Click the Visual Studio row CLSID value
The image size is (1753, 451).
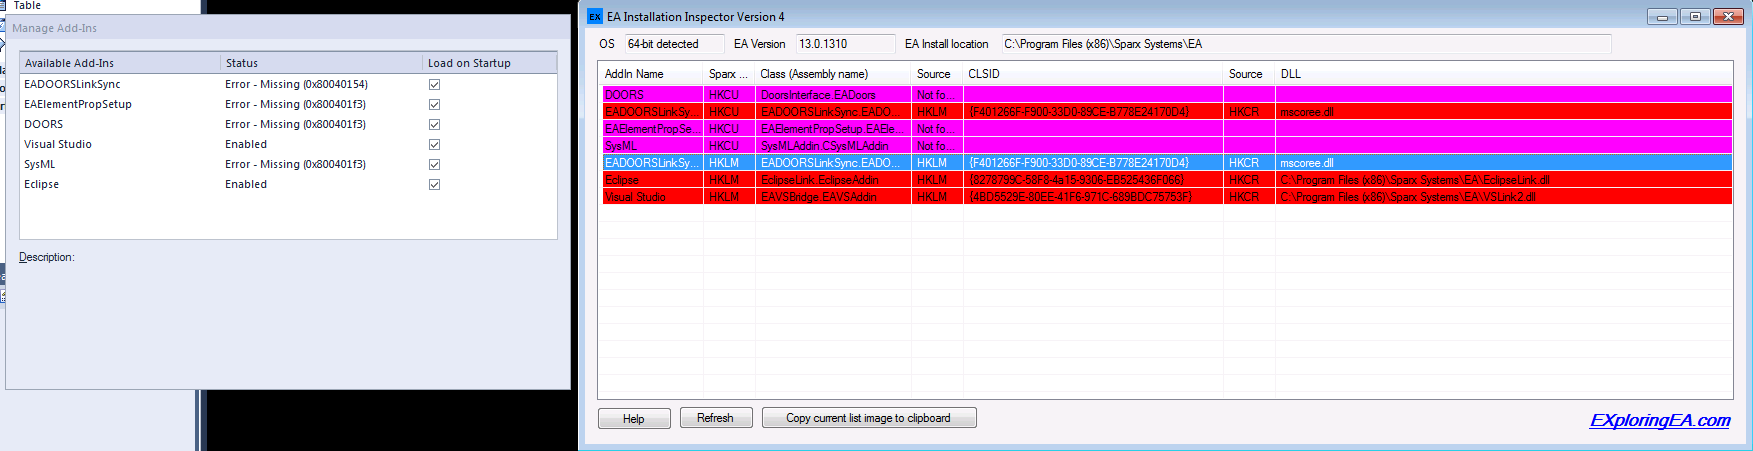tap(1080, 197)
